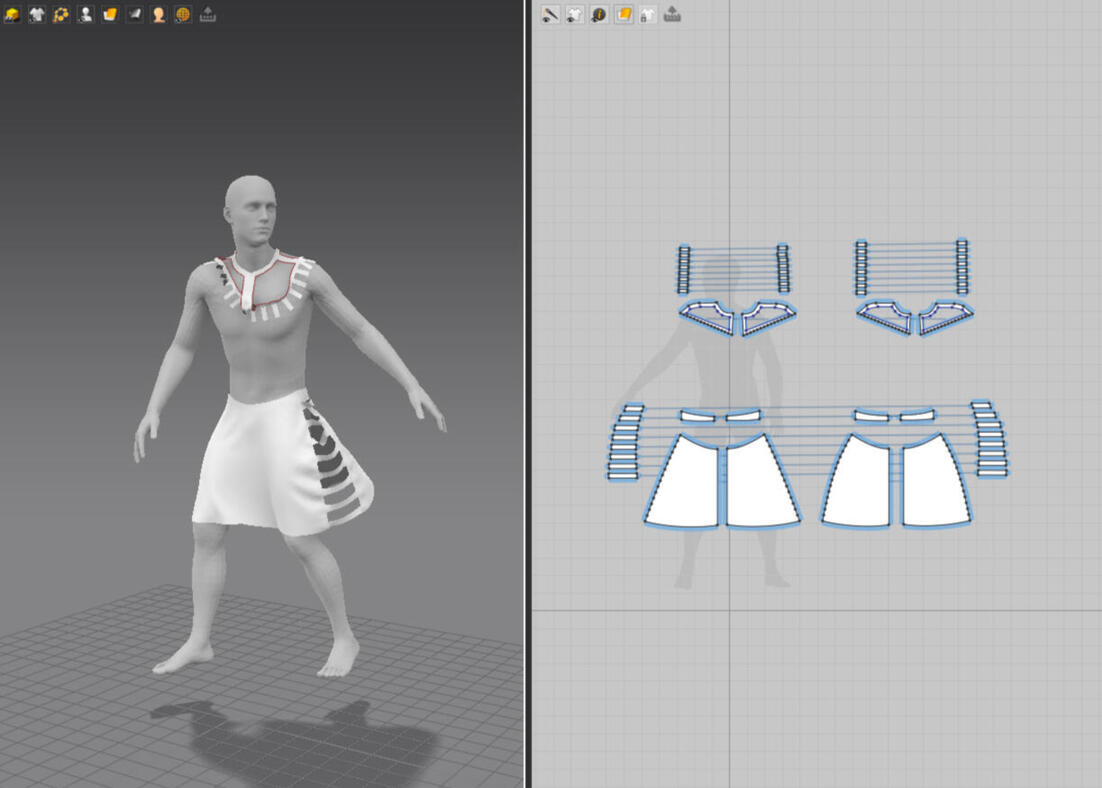Select the orange fabric icon in the 2D toolbar
The width and height of the screenshot is (1102, 788).
pos(623,15)
